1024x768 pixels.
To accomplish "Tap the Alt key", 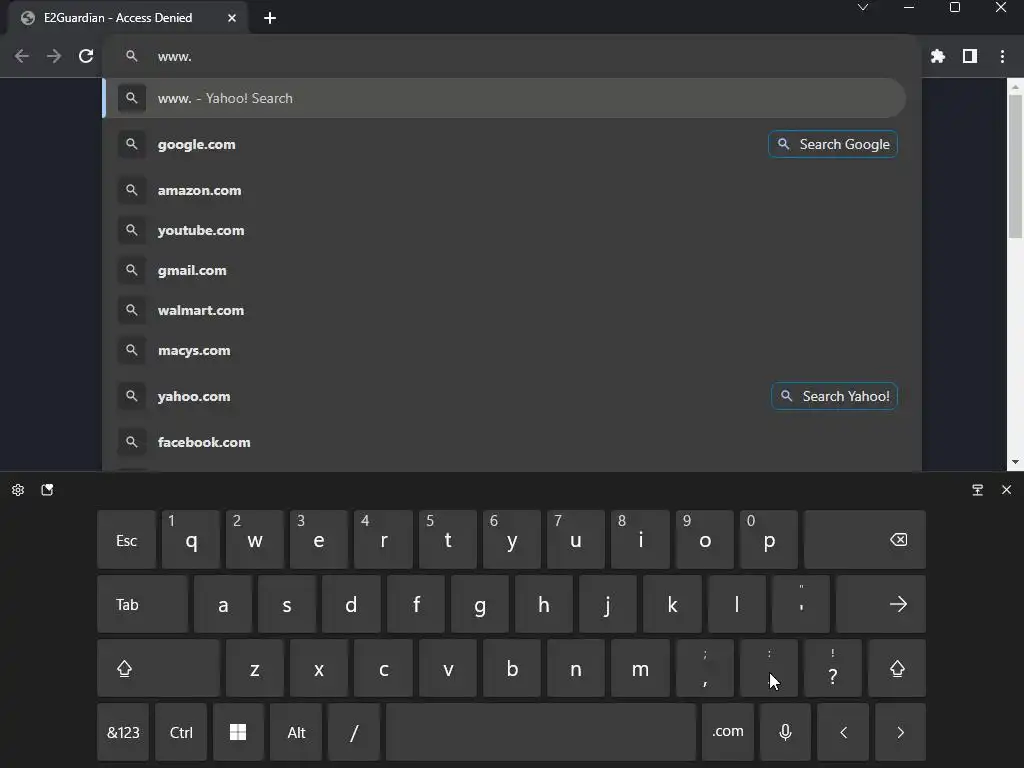I will (296, 732).
